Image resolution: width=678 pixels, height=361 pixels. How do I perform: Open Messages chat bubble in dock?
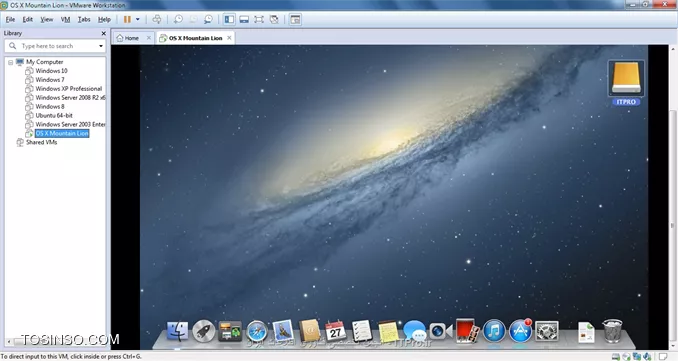coord(414,332)
